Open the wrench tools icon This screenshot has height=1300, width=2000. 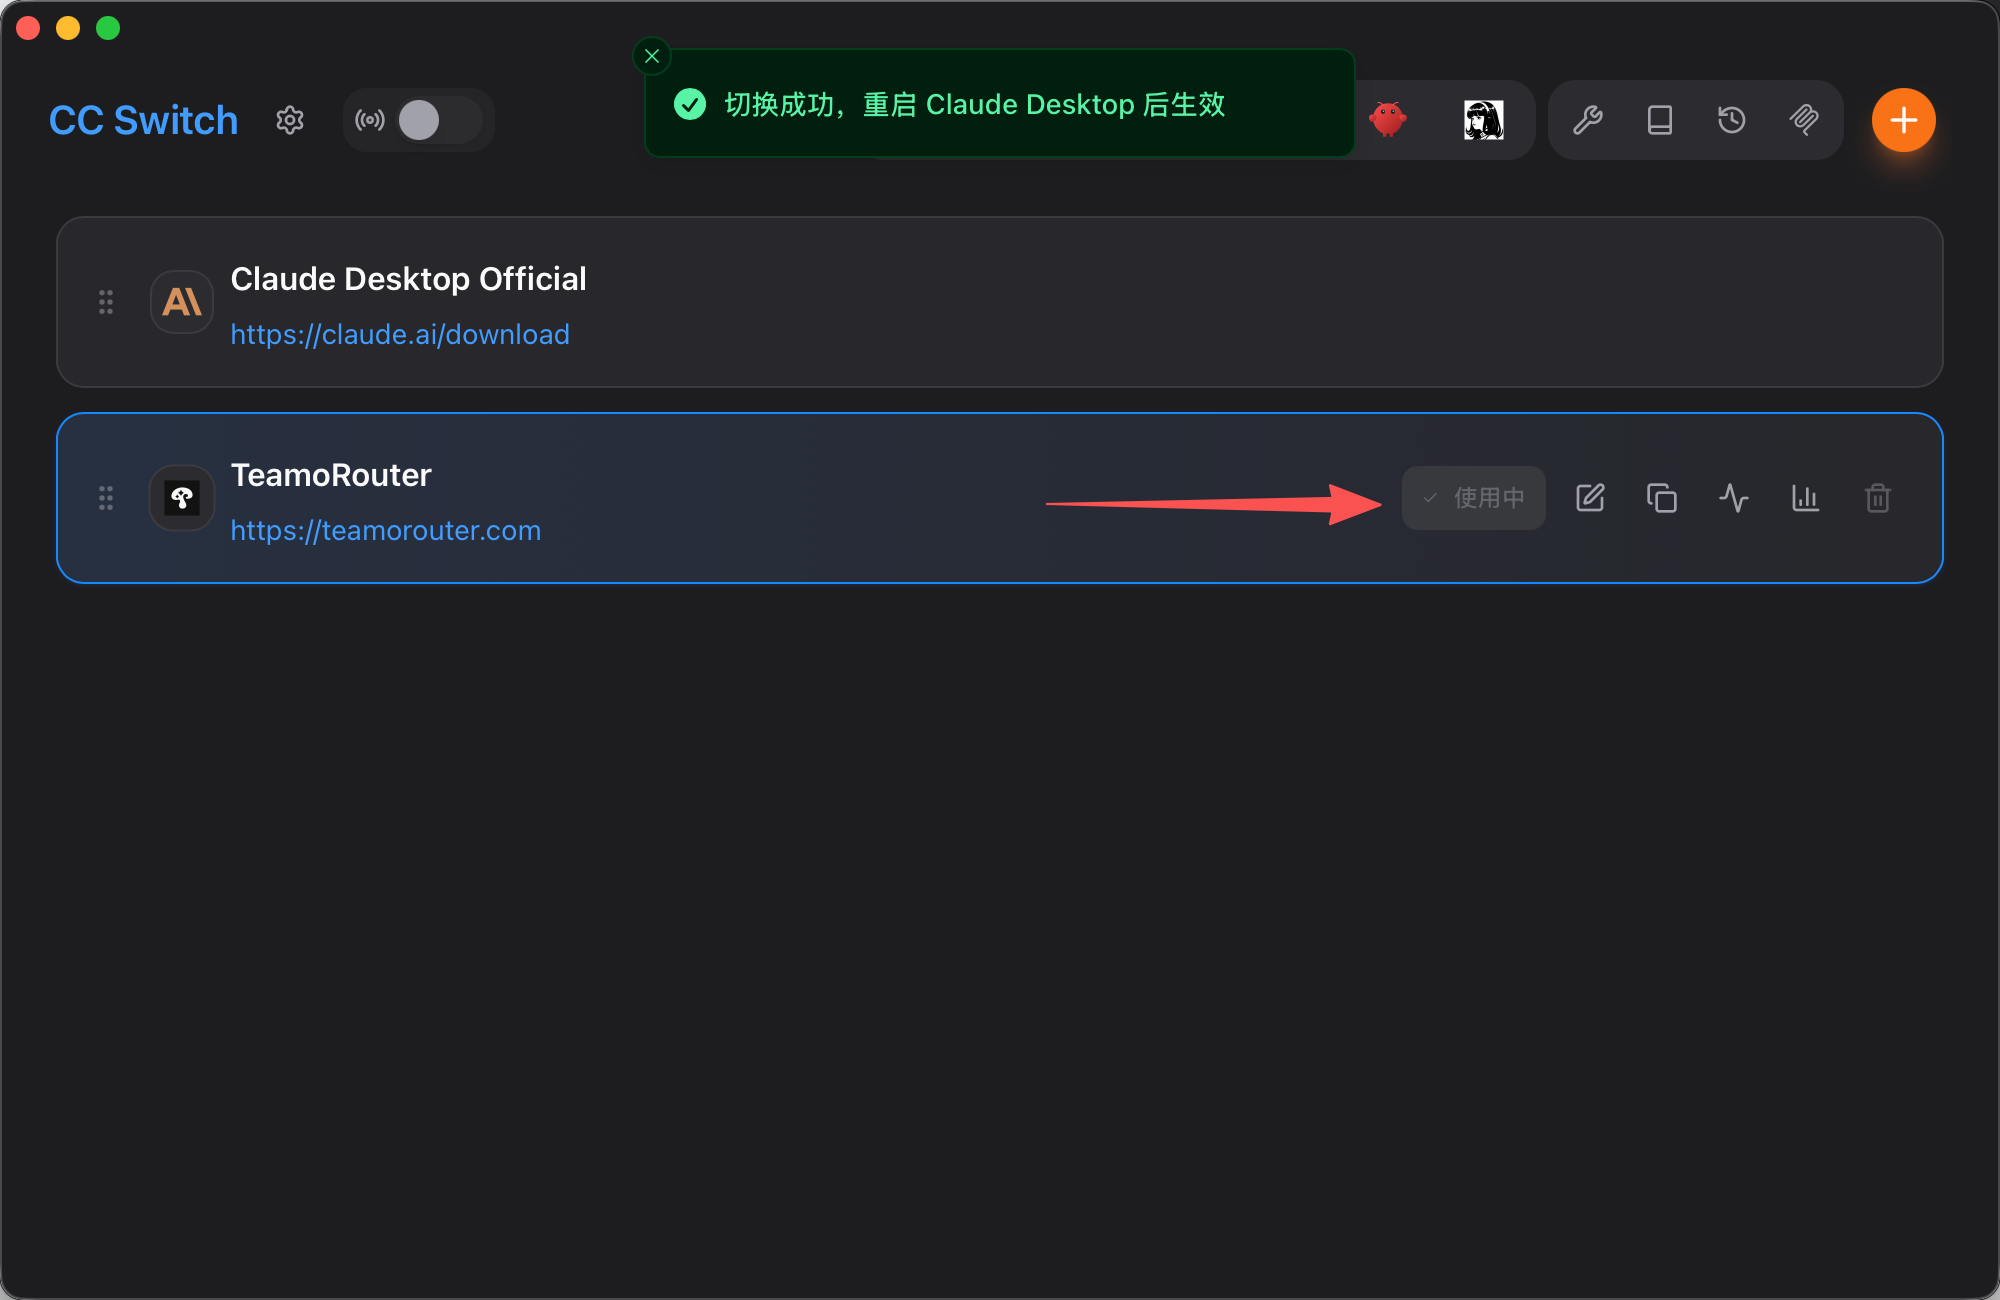1588,120
